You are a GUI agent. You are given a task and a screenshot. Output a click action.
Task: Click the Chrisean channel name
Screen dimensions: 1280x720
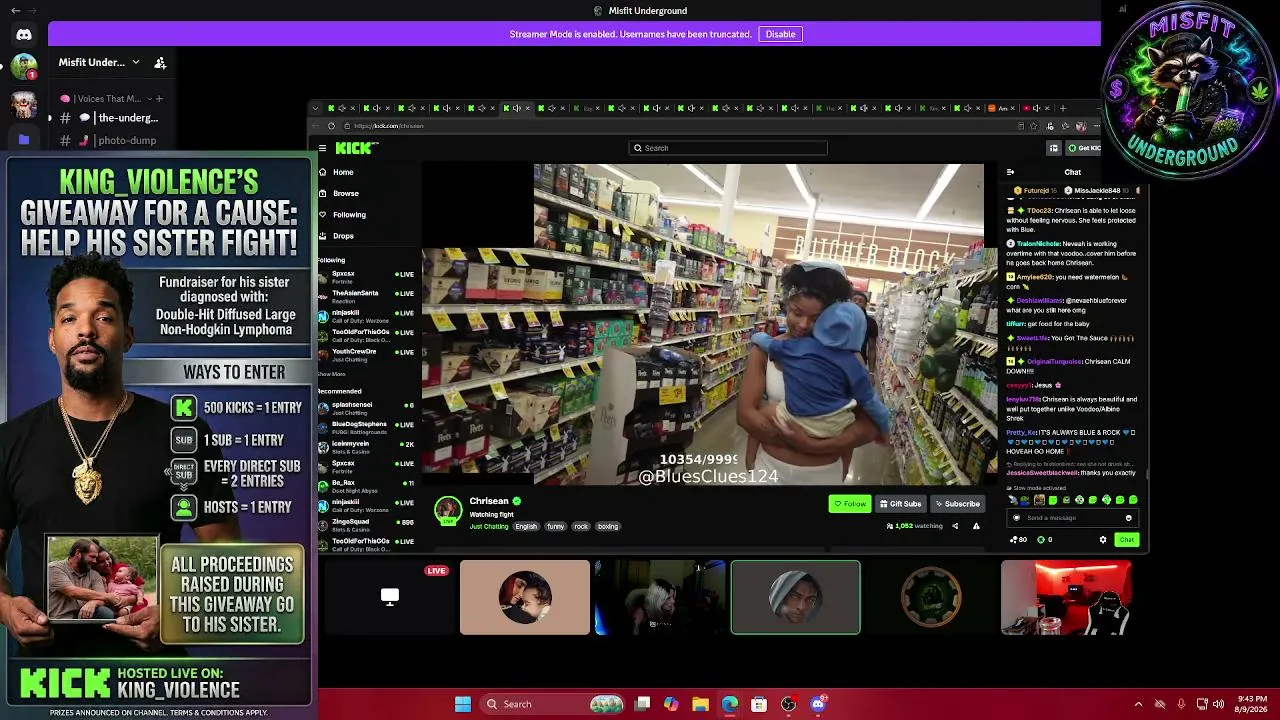pos(489,501)
